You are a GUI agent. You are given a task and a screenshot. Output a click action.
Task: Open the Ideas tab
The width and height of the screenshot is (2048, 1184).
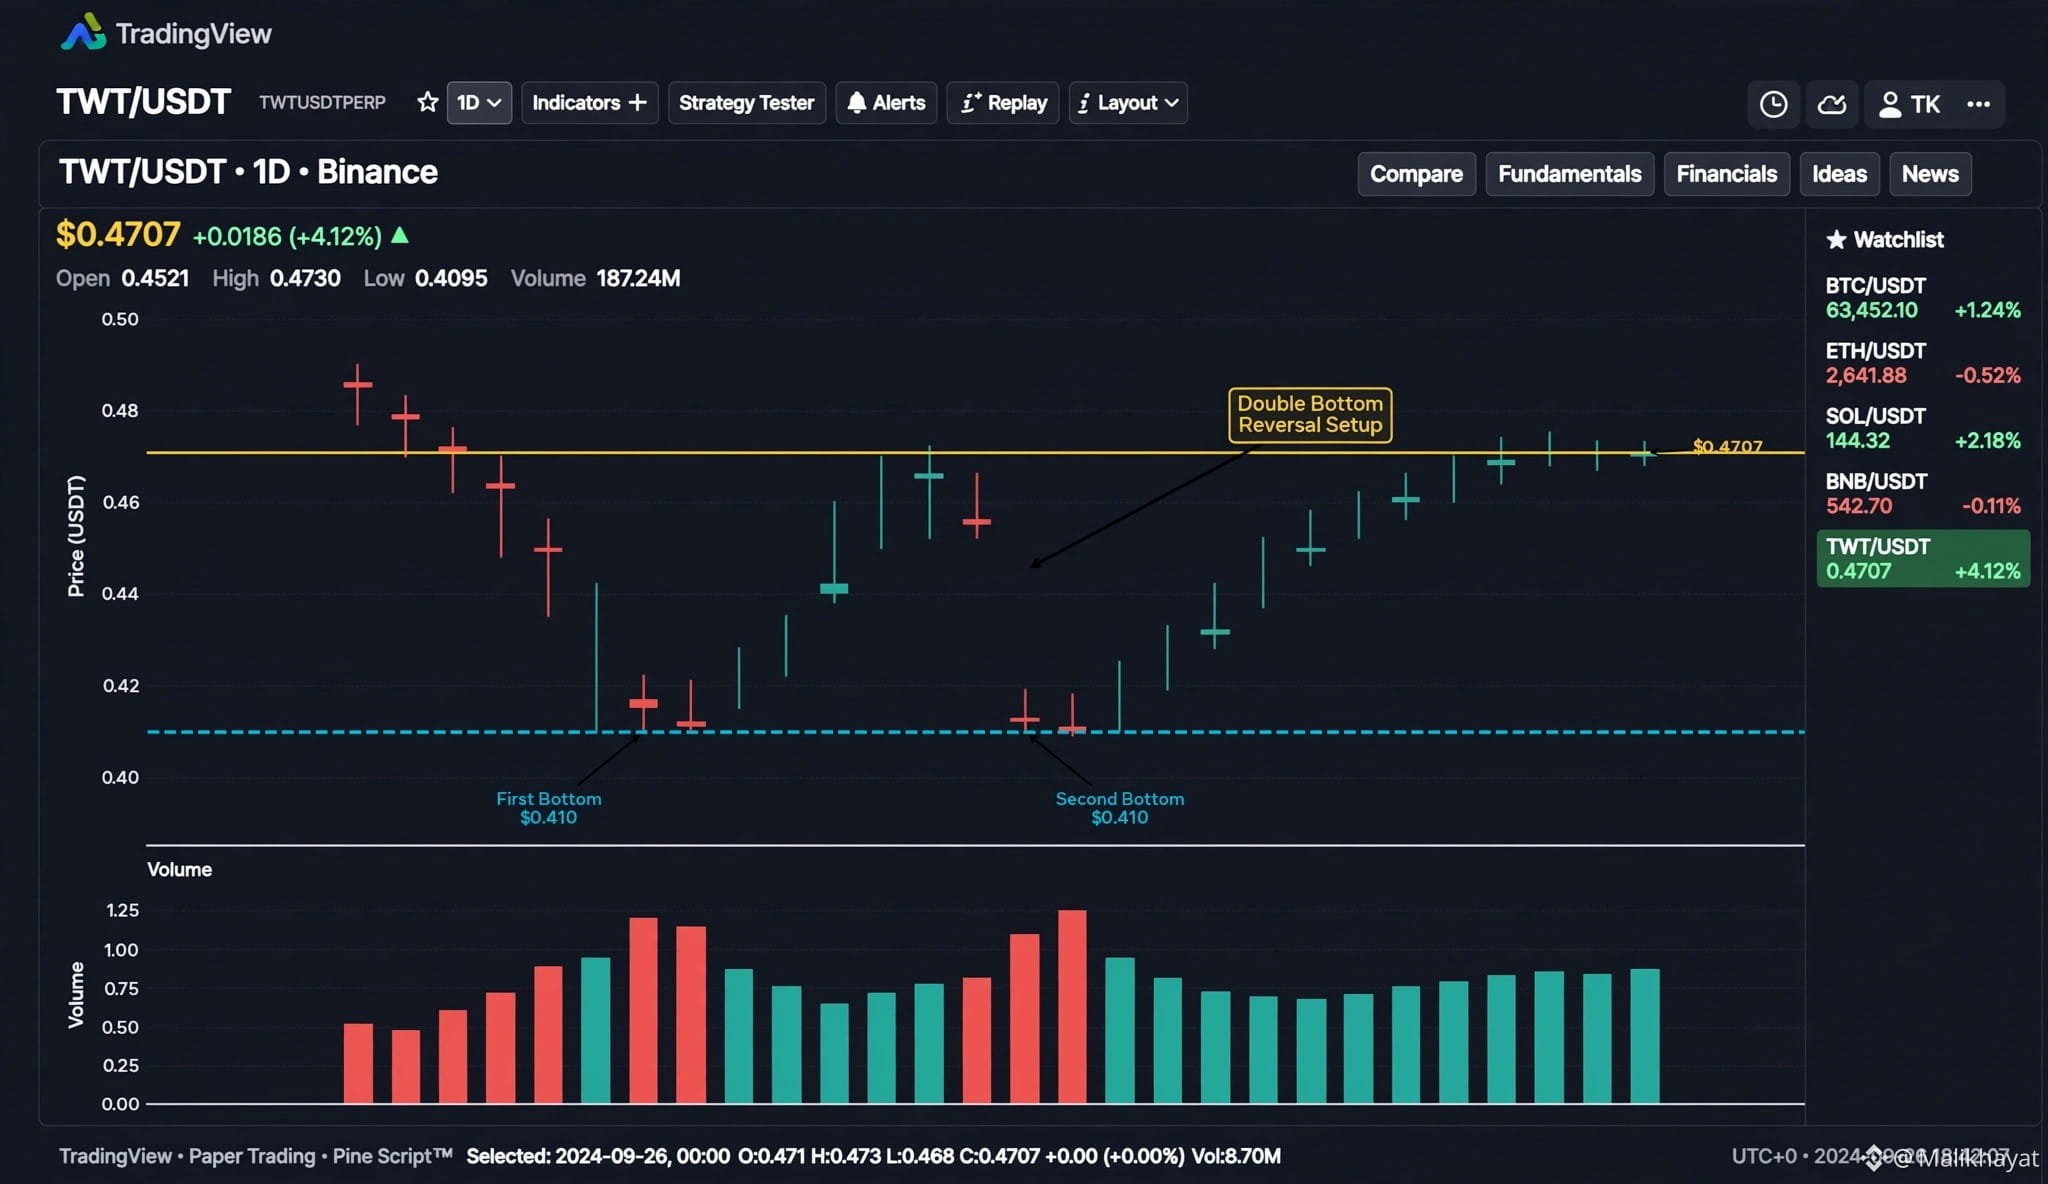(x=1839, y=174)
